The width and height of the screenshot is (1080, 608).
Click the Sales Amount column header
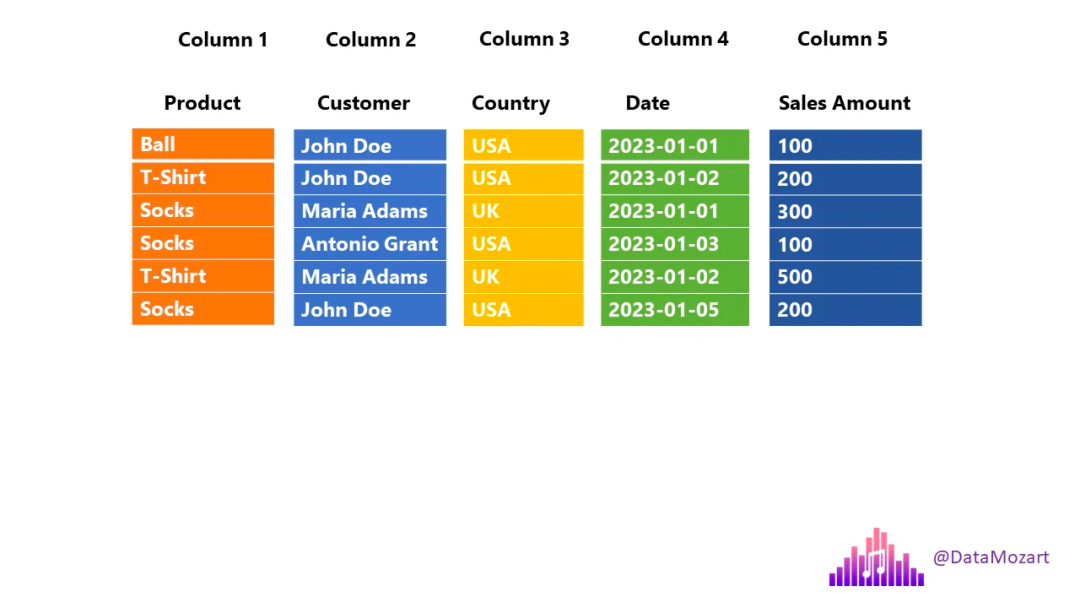844,103
